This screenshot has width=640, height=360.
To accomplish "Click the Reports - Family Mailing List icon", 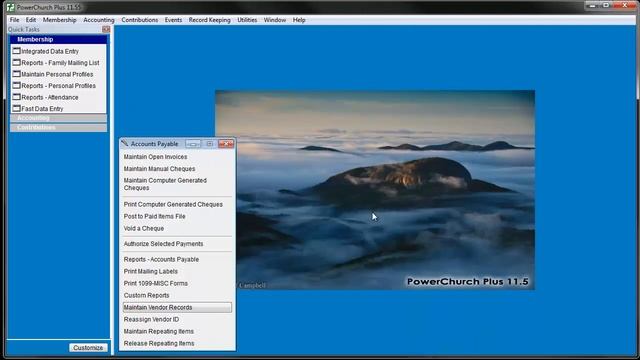I will click(x=16, y=62).
